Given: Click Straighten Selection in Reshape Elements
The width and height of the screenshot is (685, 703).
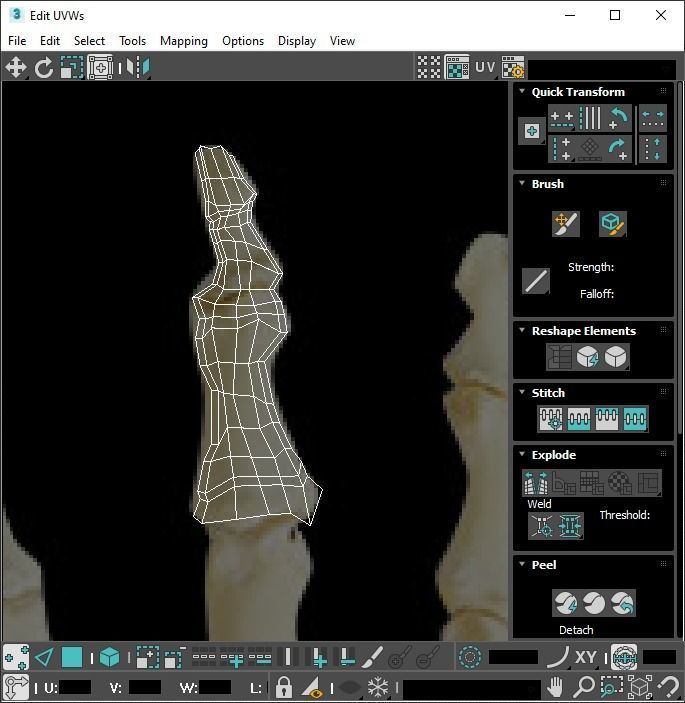Looking at the screenshot, I should [559, 357].
